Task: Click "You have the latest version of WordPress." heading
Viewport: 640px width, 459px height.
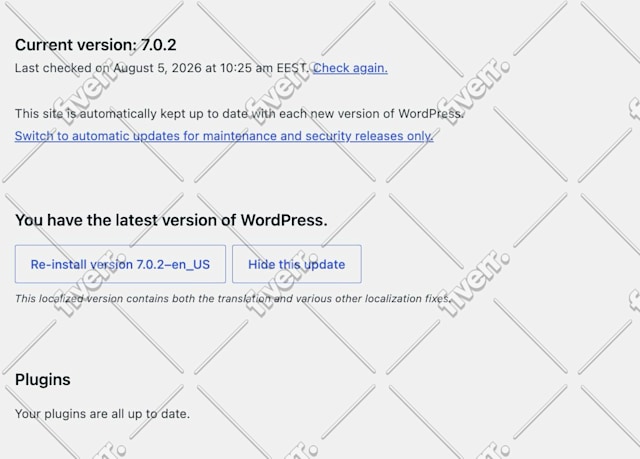Action: tap(171, 220)
